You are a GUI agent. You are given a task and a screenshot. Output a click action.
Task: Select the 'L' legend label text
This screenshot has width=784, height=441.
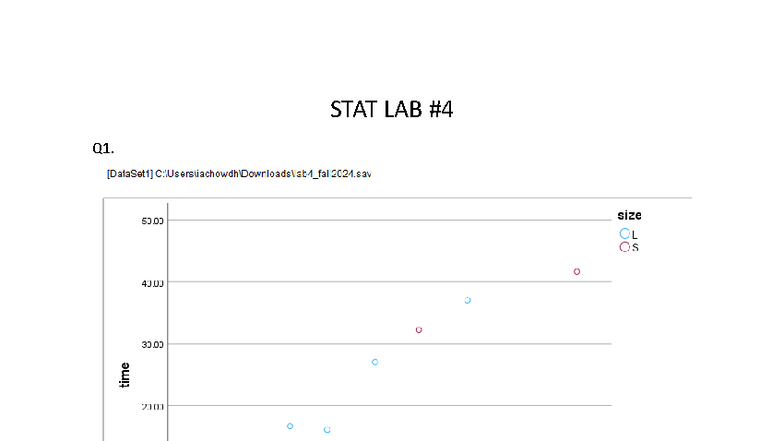[x=635, y=234]
